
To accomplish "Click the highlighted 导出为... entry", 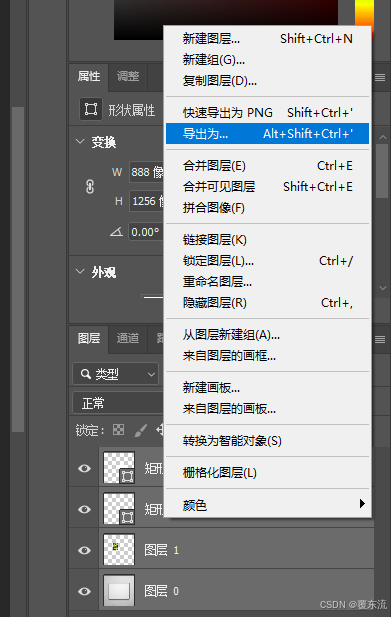I will coord(267,134).
